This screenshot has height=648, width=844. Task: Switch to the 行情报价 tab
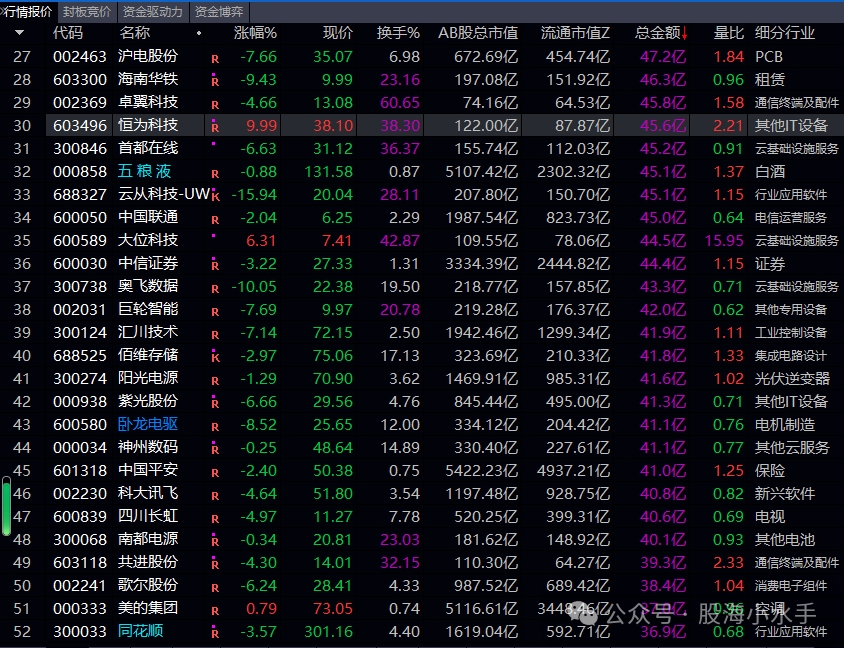point(28,11)
